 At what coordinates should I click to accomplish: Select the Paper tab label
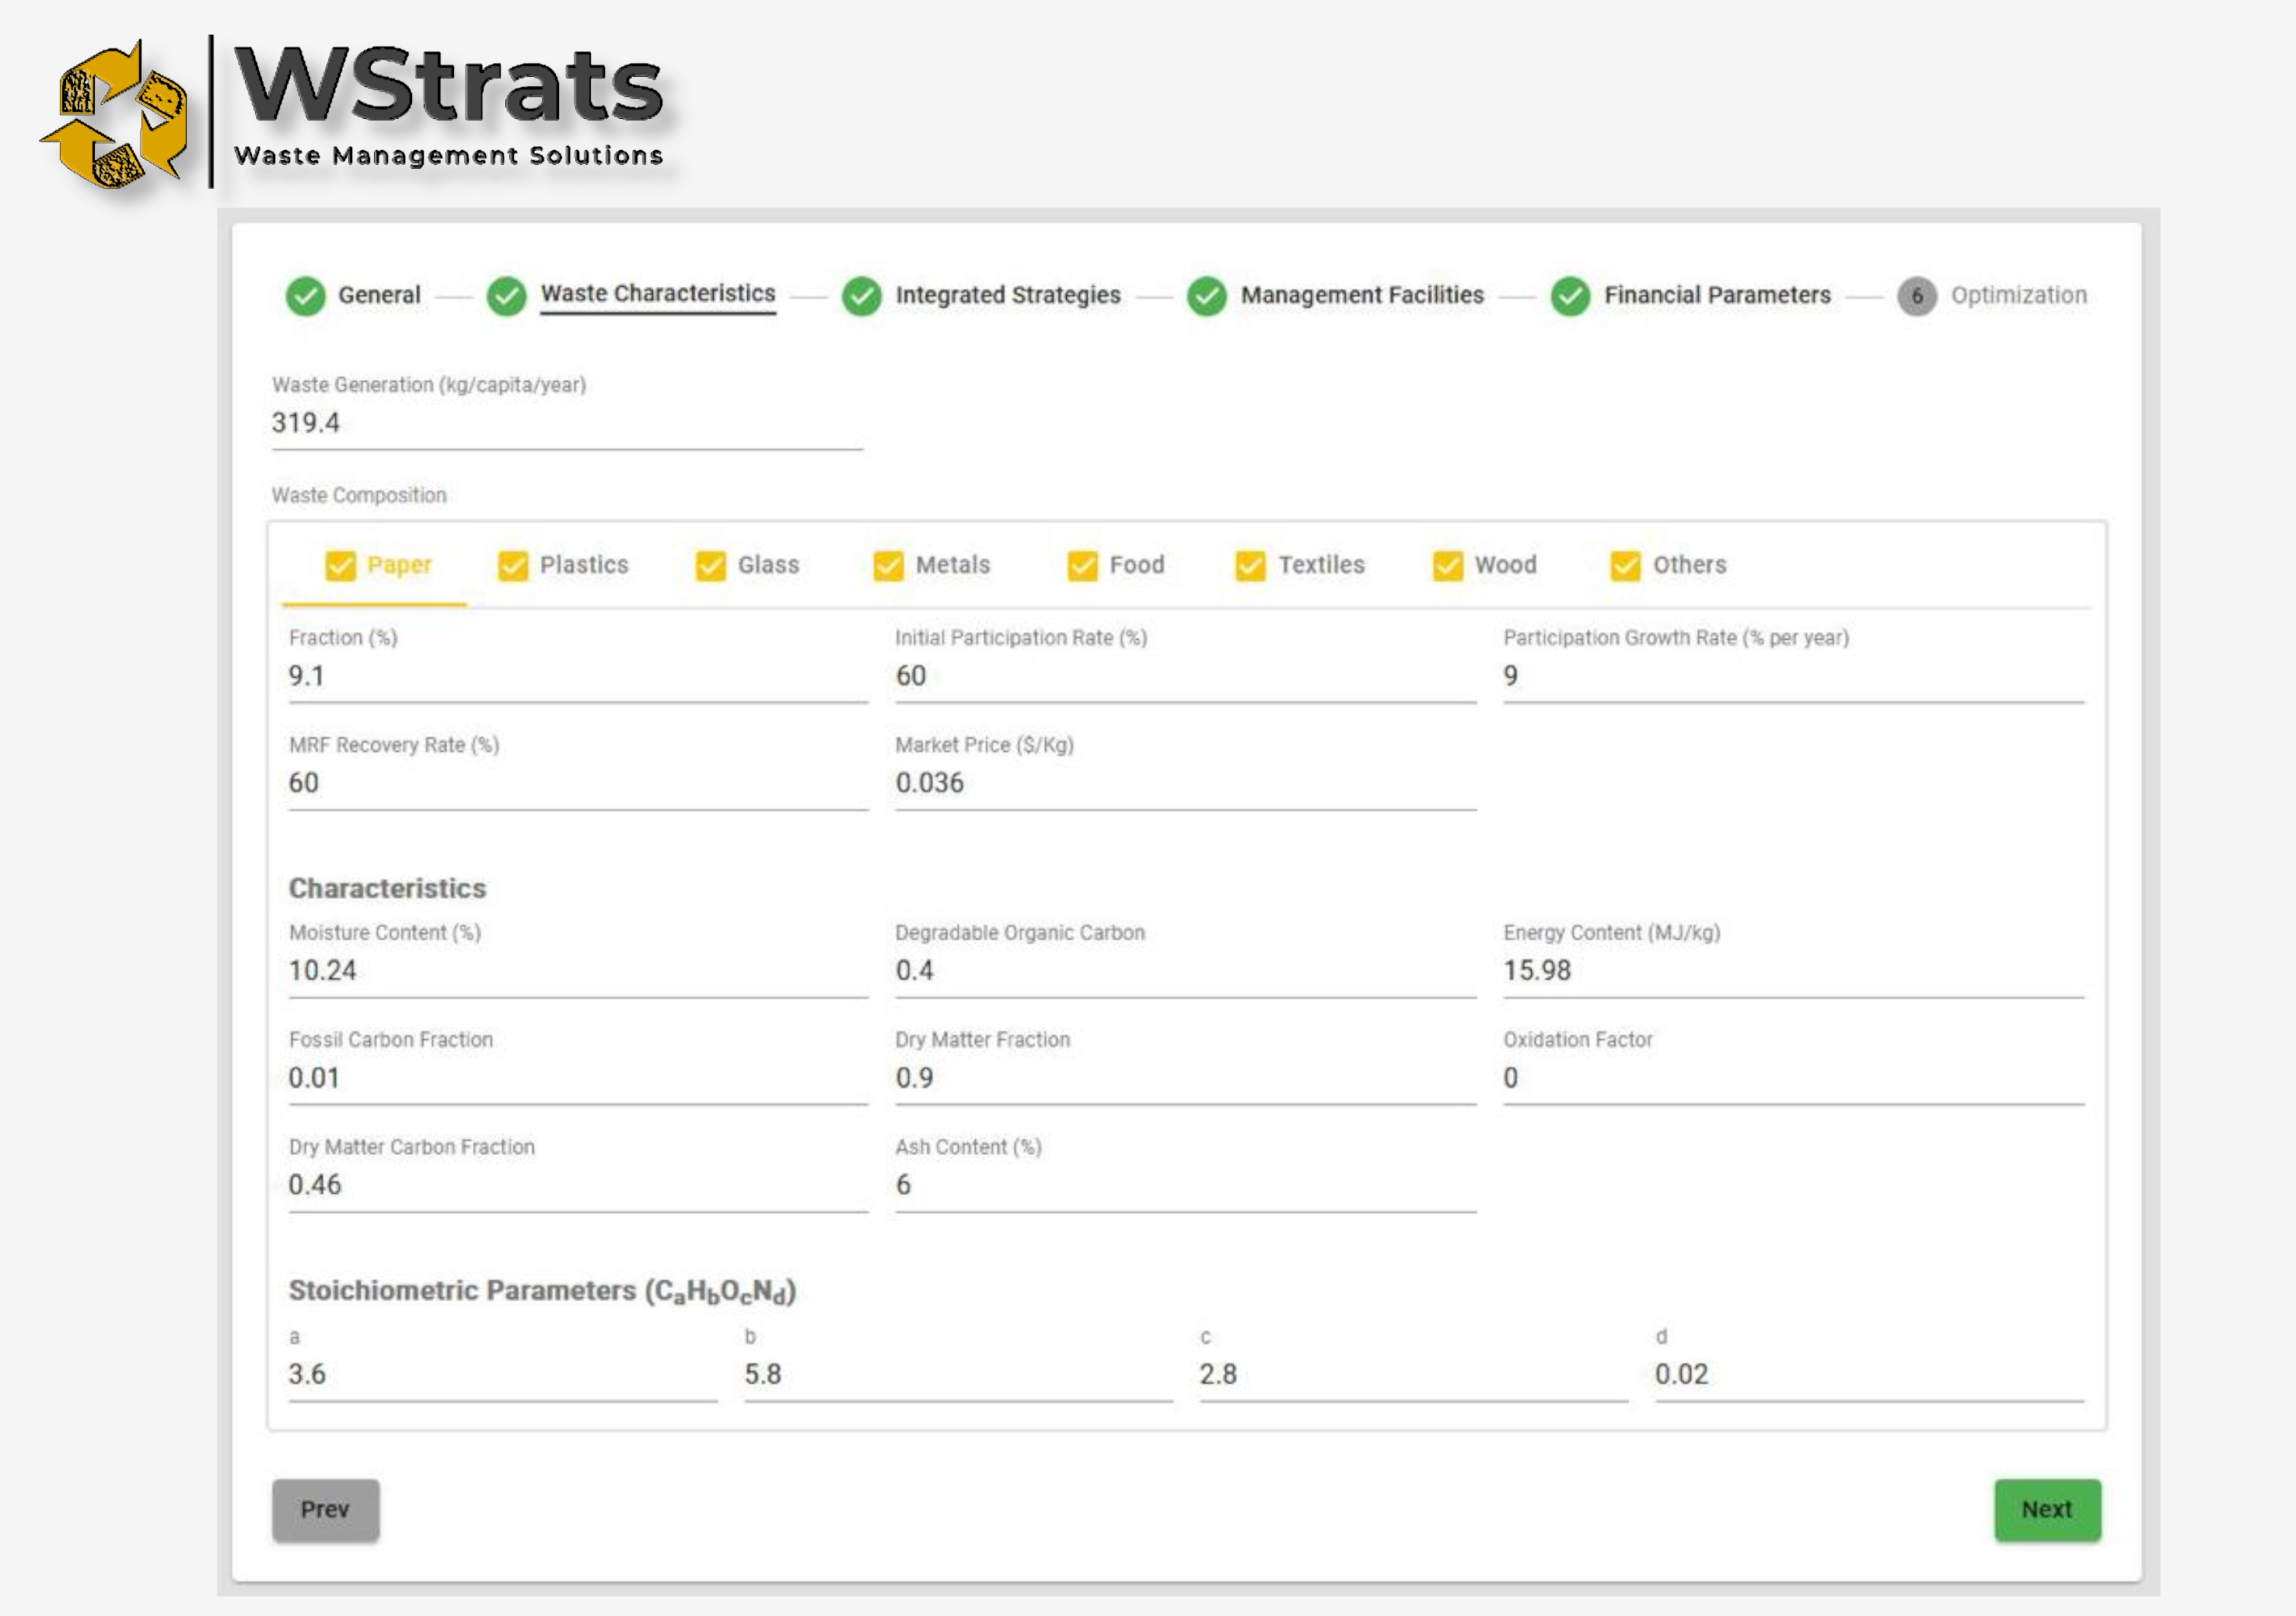(x=399, y=565)
